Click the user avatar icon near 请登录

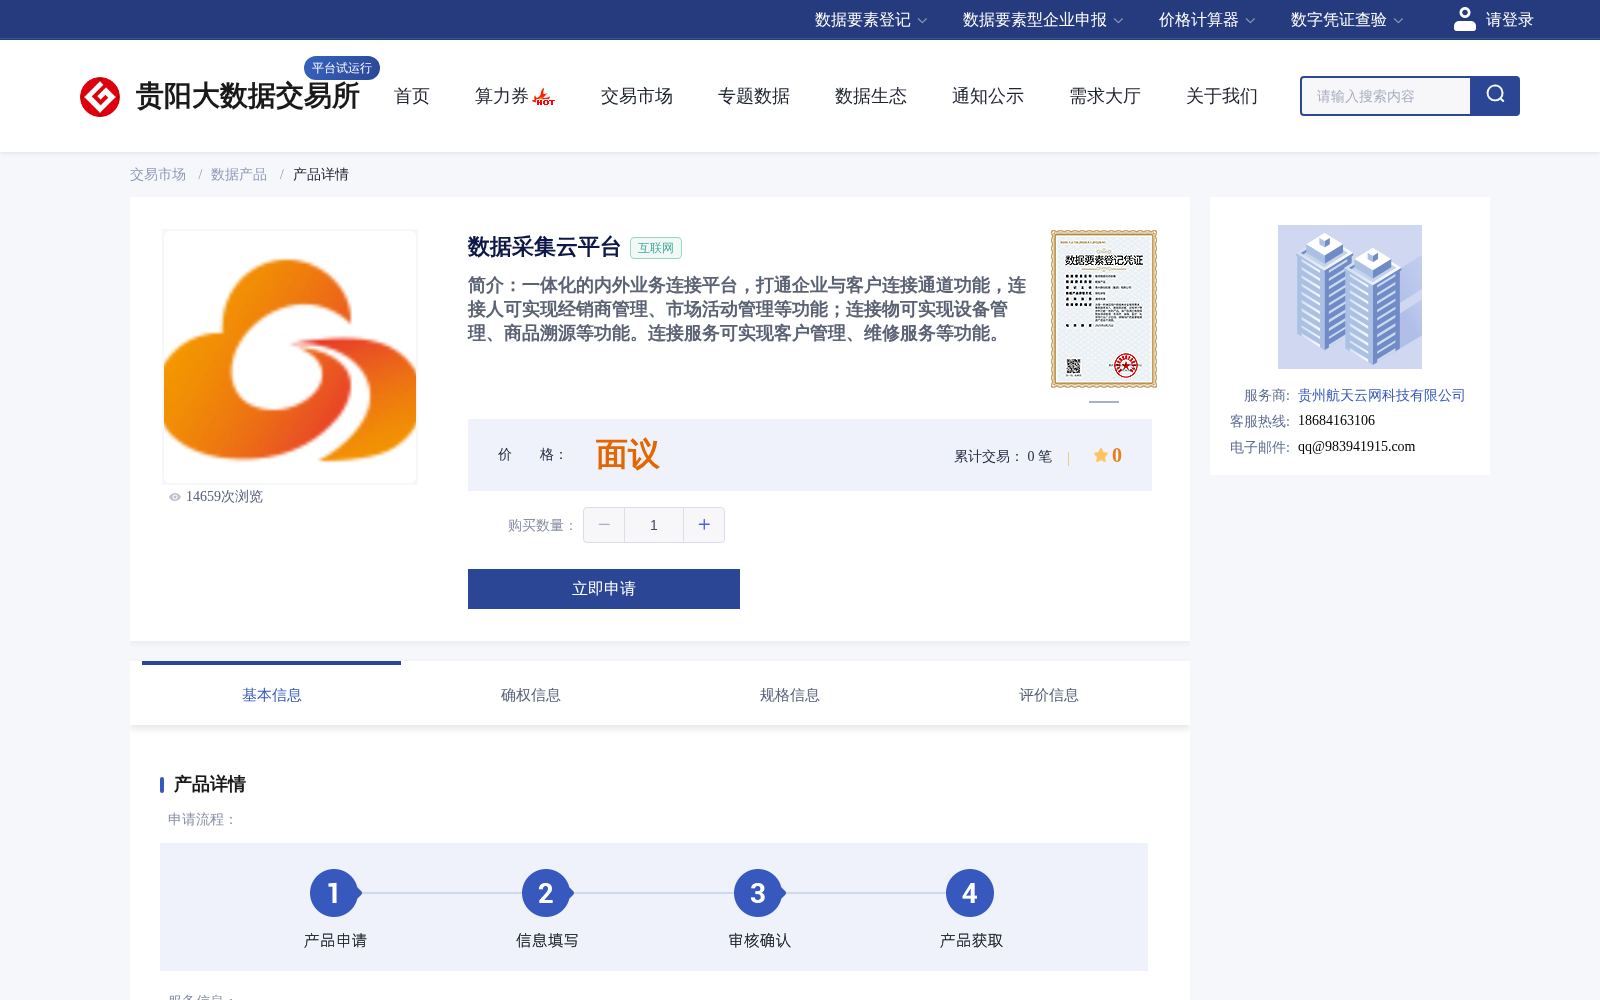(x=1465, y=19)
